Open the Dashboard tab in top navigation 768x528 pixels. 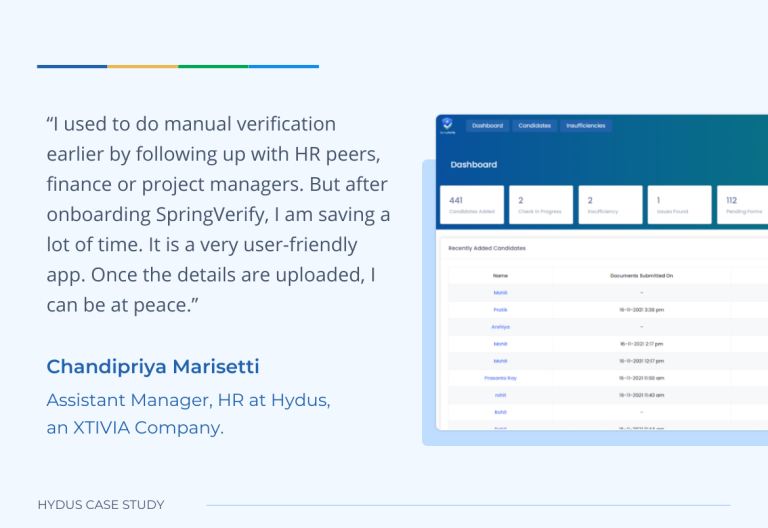487,126
